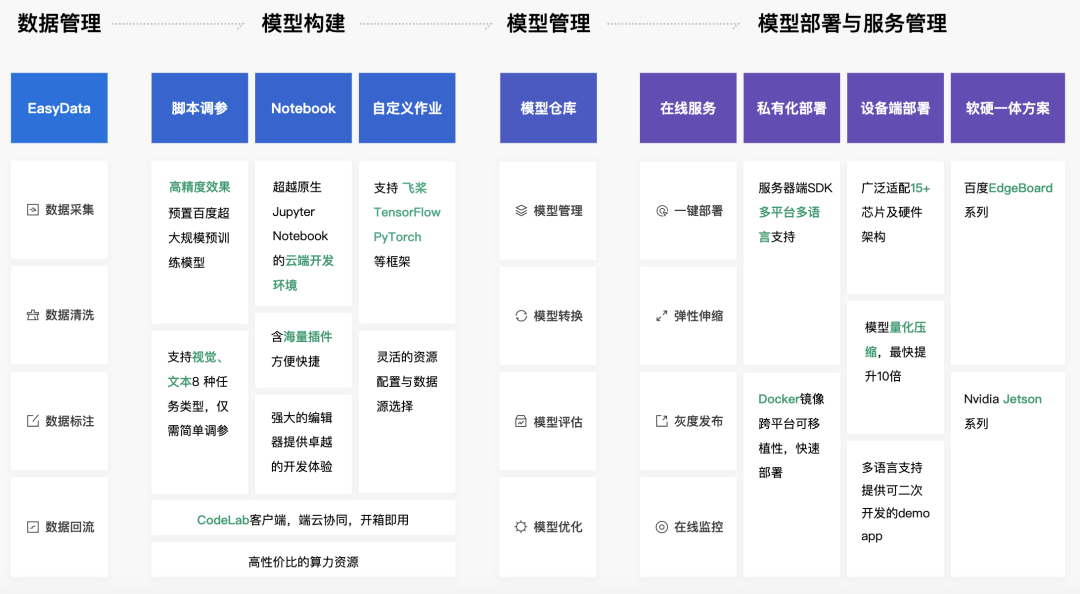Open the 模型仓库 tile

(548, 108)
